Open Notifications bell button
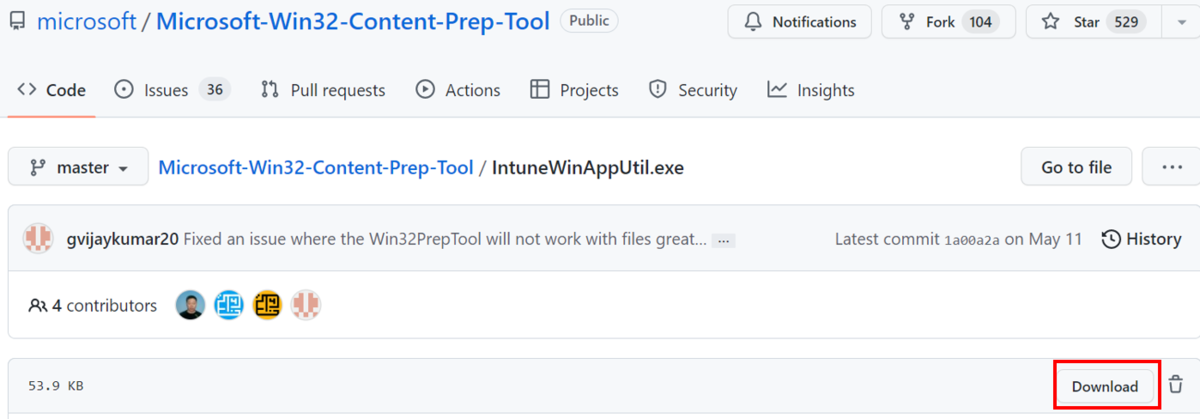Image resolution: width=1200 pixels, height=419 pixels. [799, 22]
